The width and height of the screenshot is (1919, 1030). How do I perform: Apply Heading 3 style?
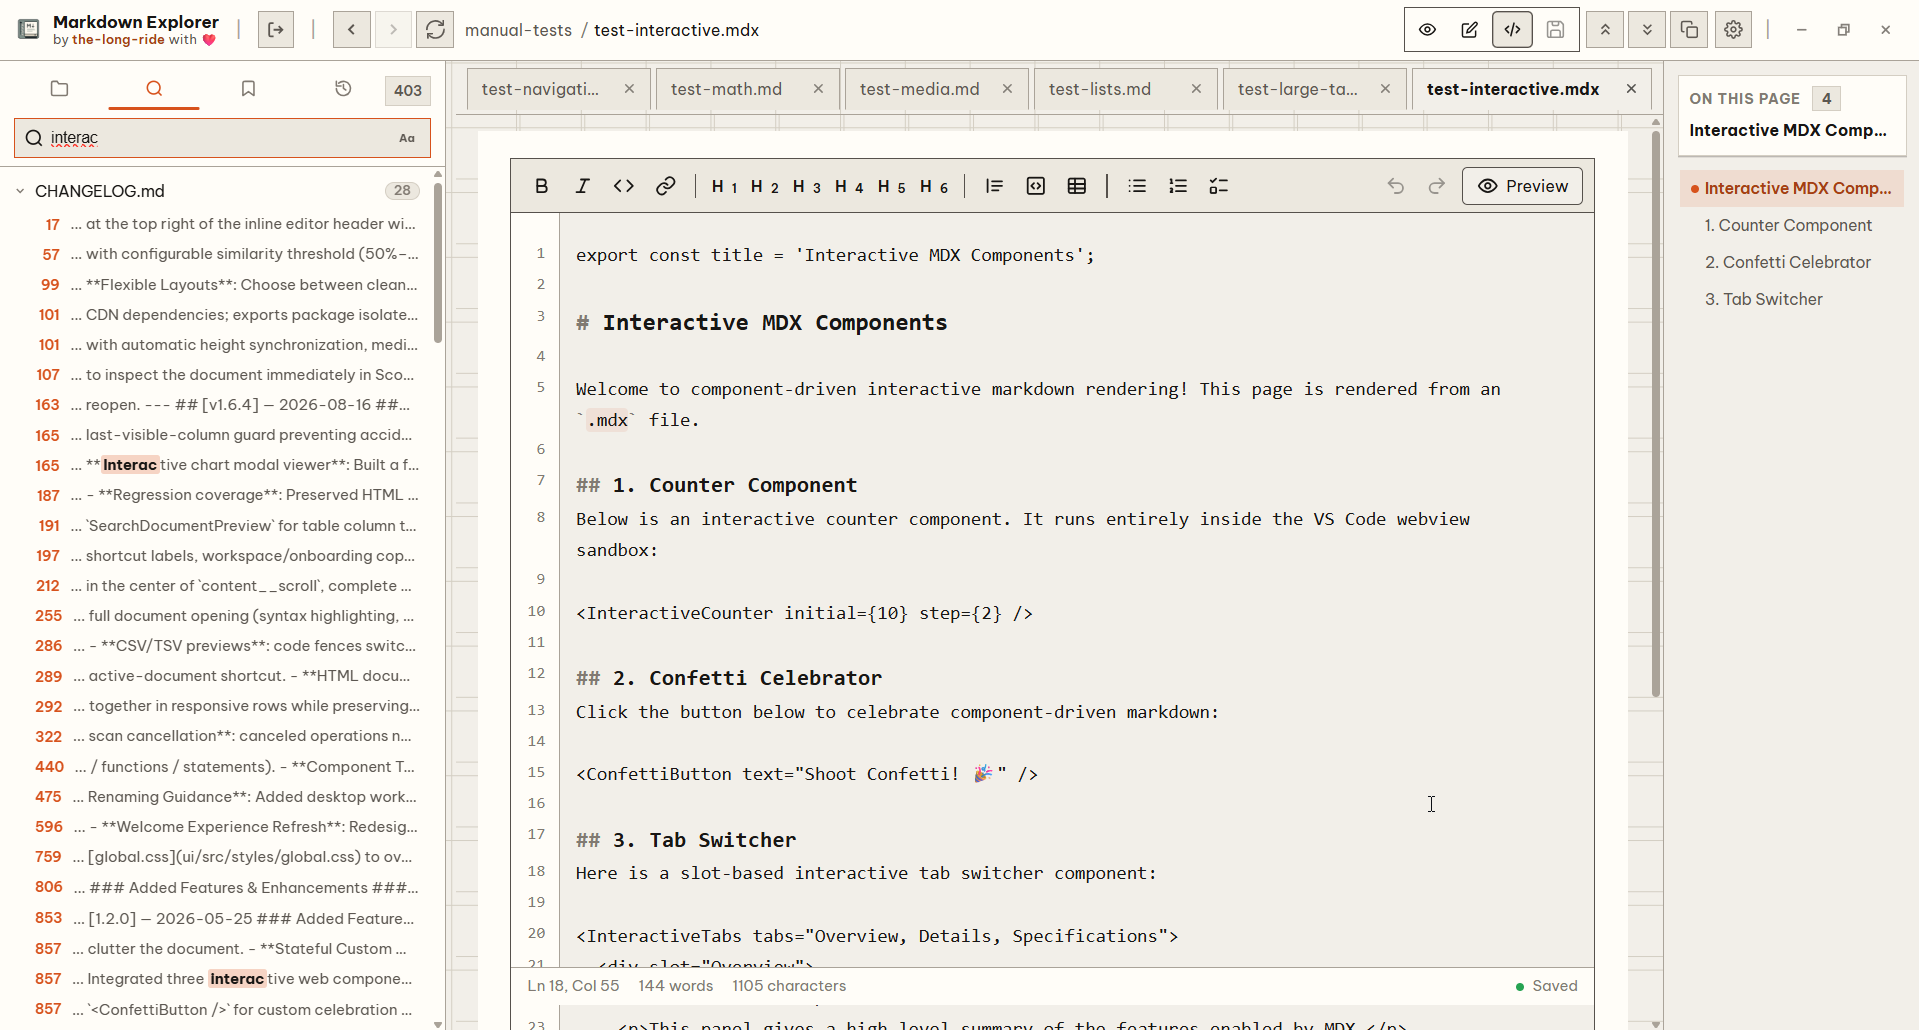pos(807,186)
